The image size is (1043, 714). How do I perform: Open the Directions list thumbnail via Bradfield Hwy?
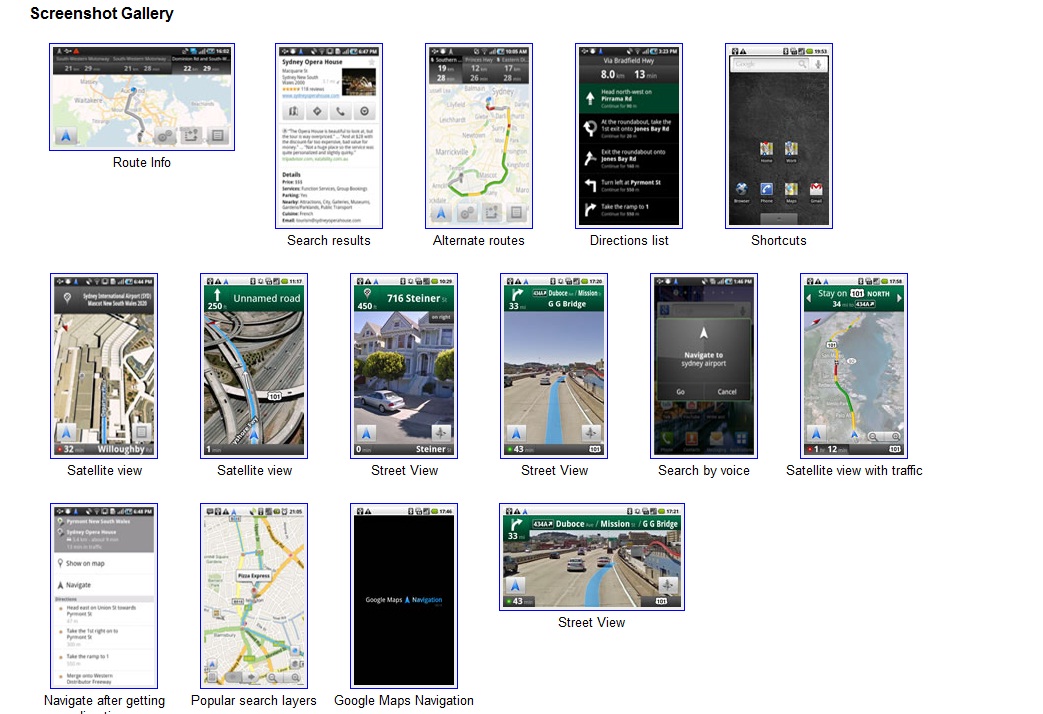[629, 136]
